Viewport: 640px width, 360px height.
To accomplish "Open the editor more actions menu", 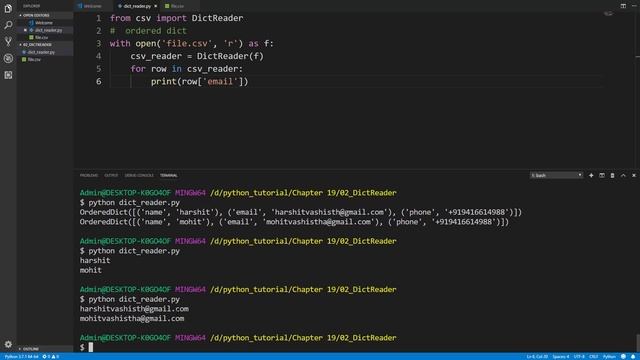I will point(634,6).
